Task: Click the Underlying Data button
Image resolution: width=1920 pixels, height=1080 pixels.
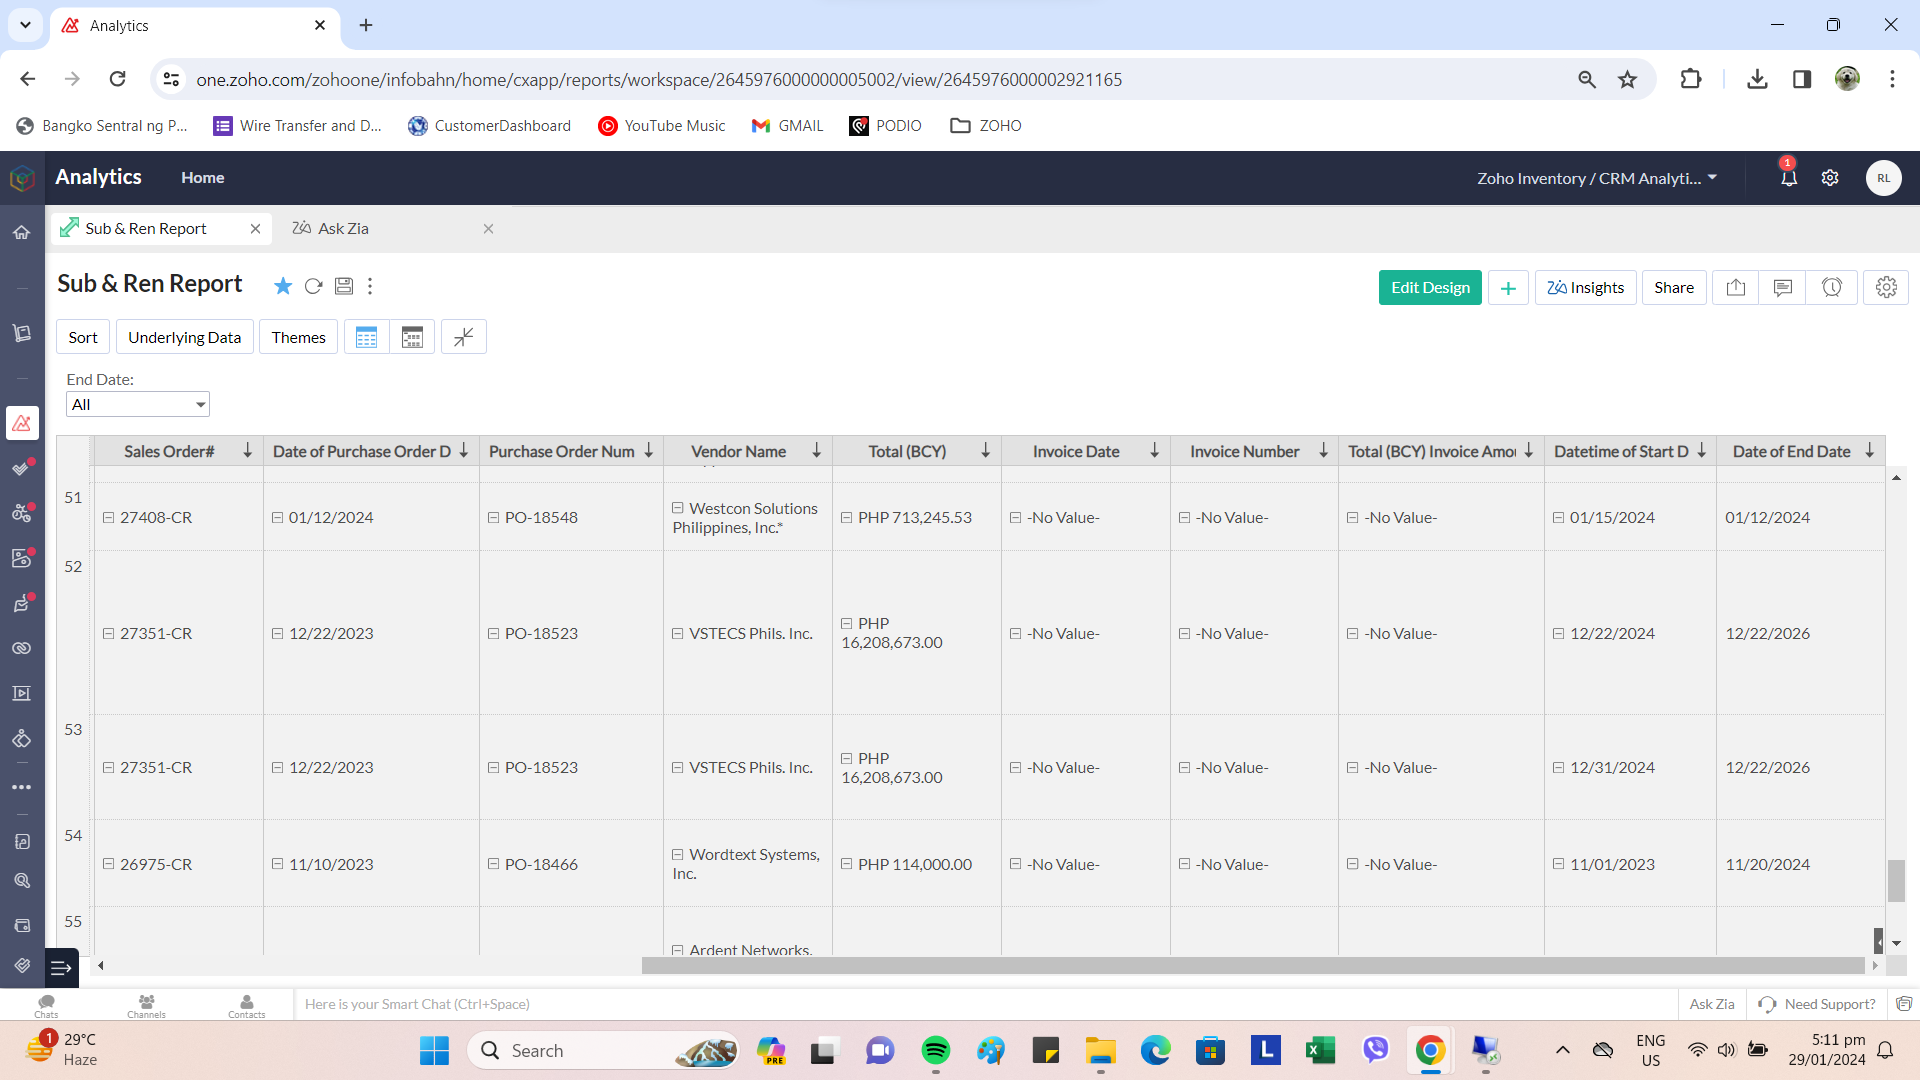Action: (x=184, y=337)
